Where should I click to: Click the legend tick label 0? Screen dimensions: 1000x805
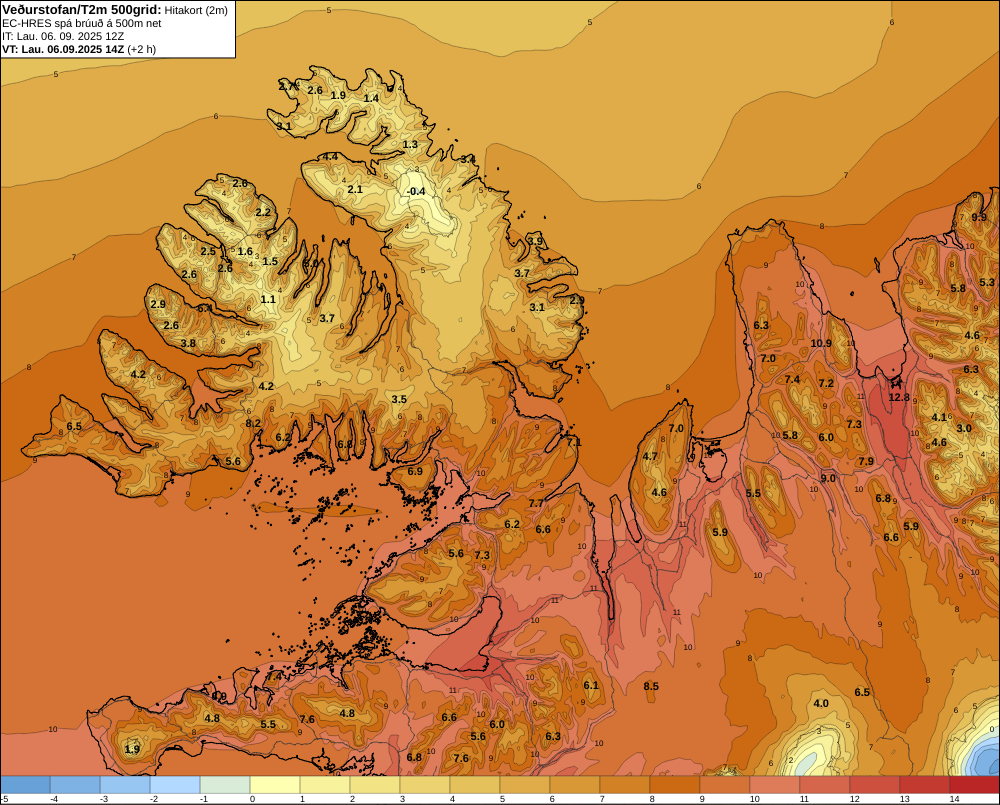coord(253,799)
